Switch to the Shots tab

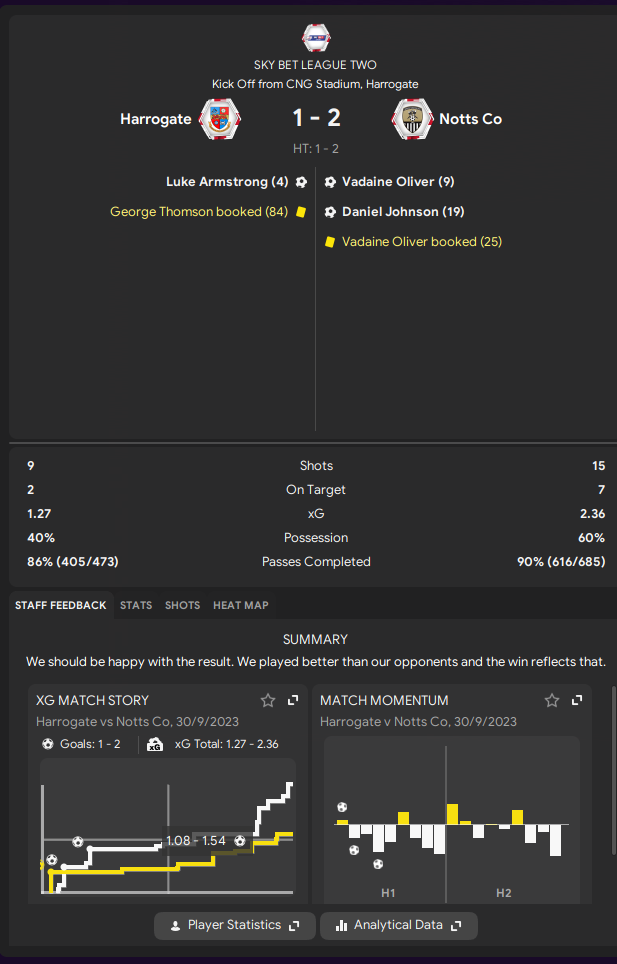tap(183, 606)
